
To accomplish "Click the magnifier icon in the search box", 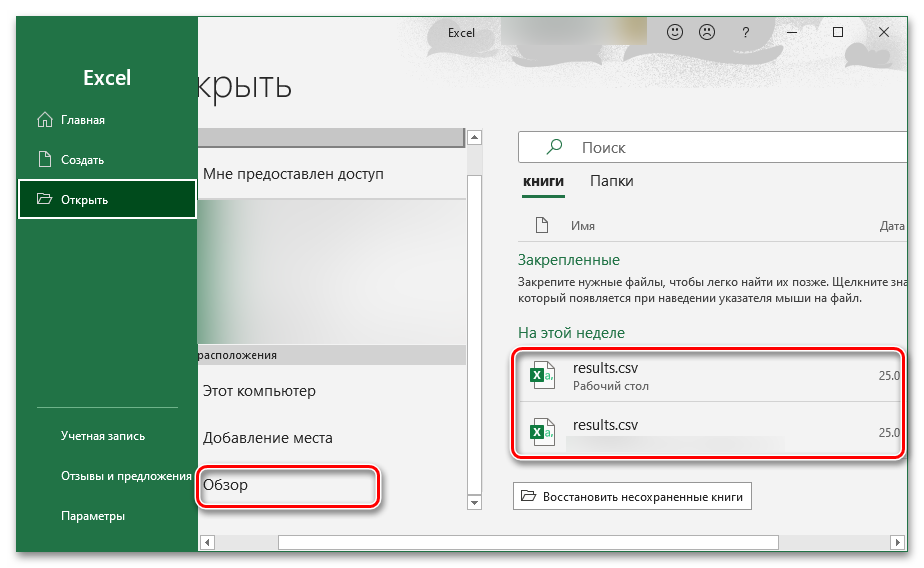I will [x=553, y=147].
